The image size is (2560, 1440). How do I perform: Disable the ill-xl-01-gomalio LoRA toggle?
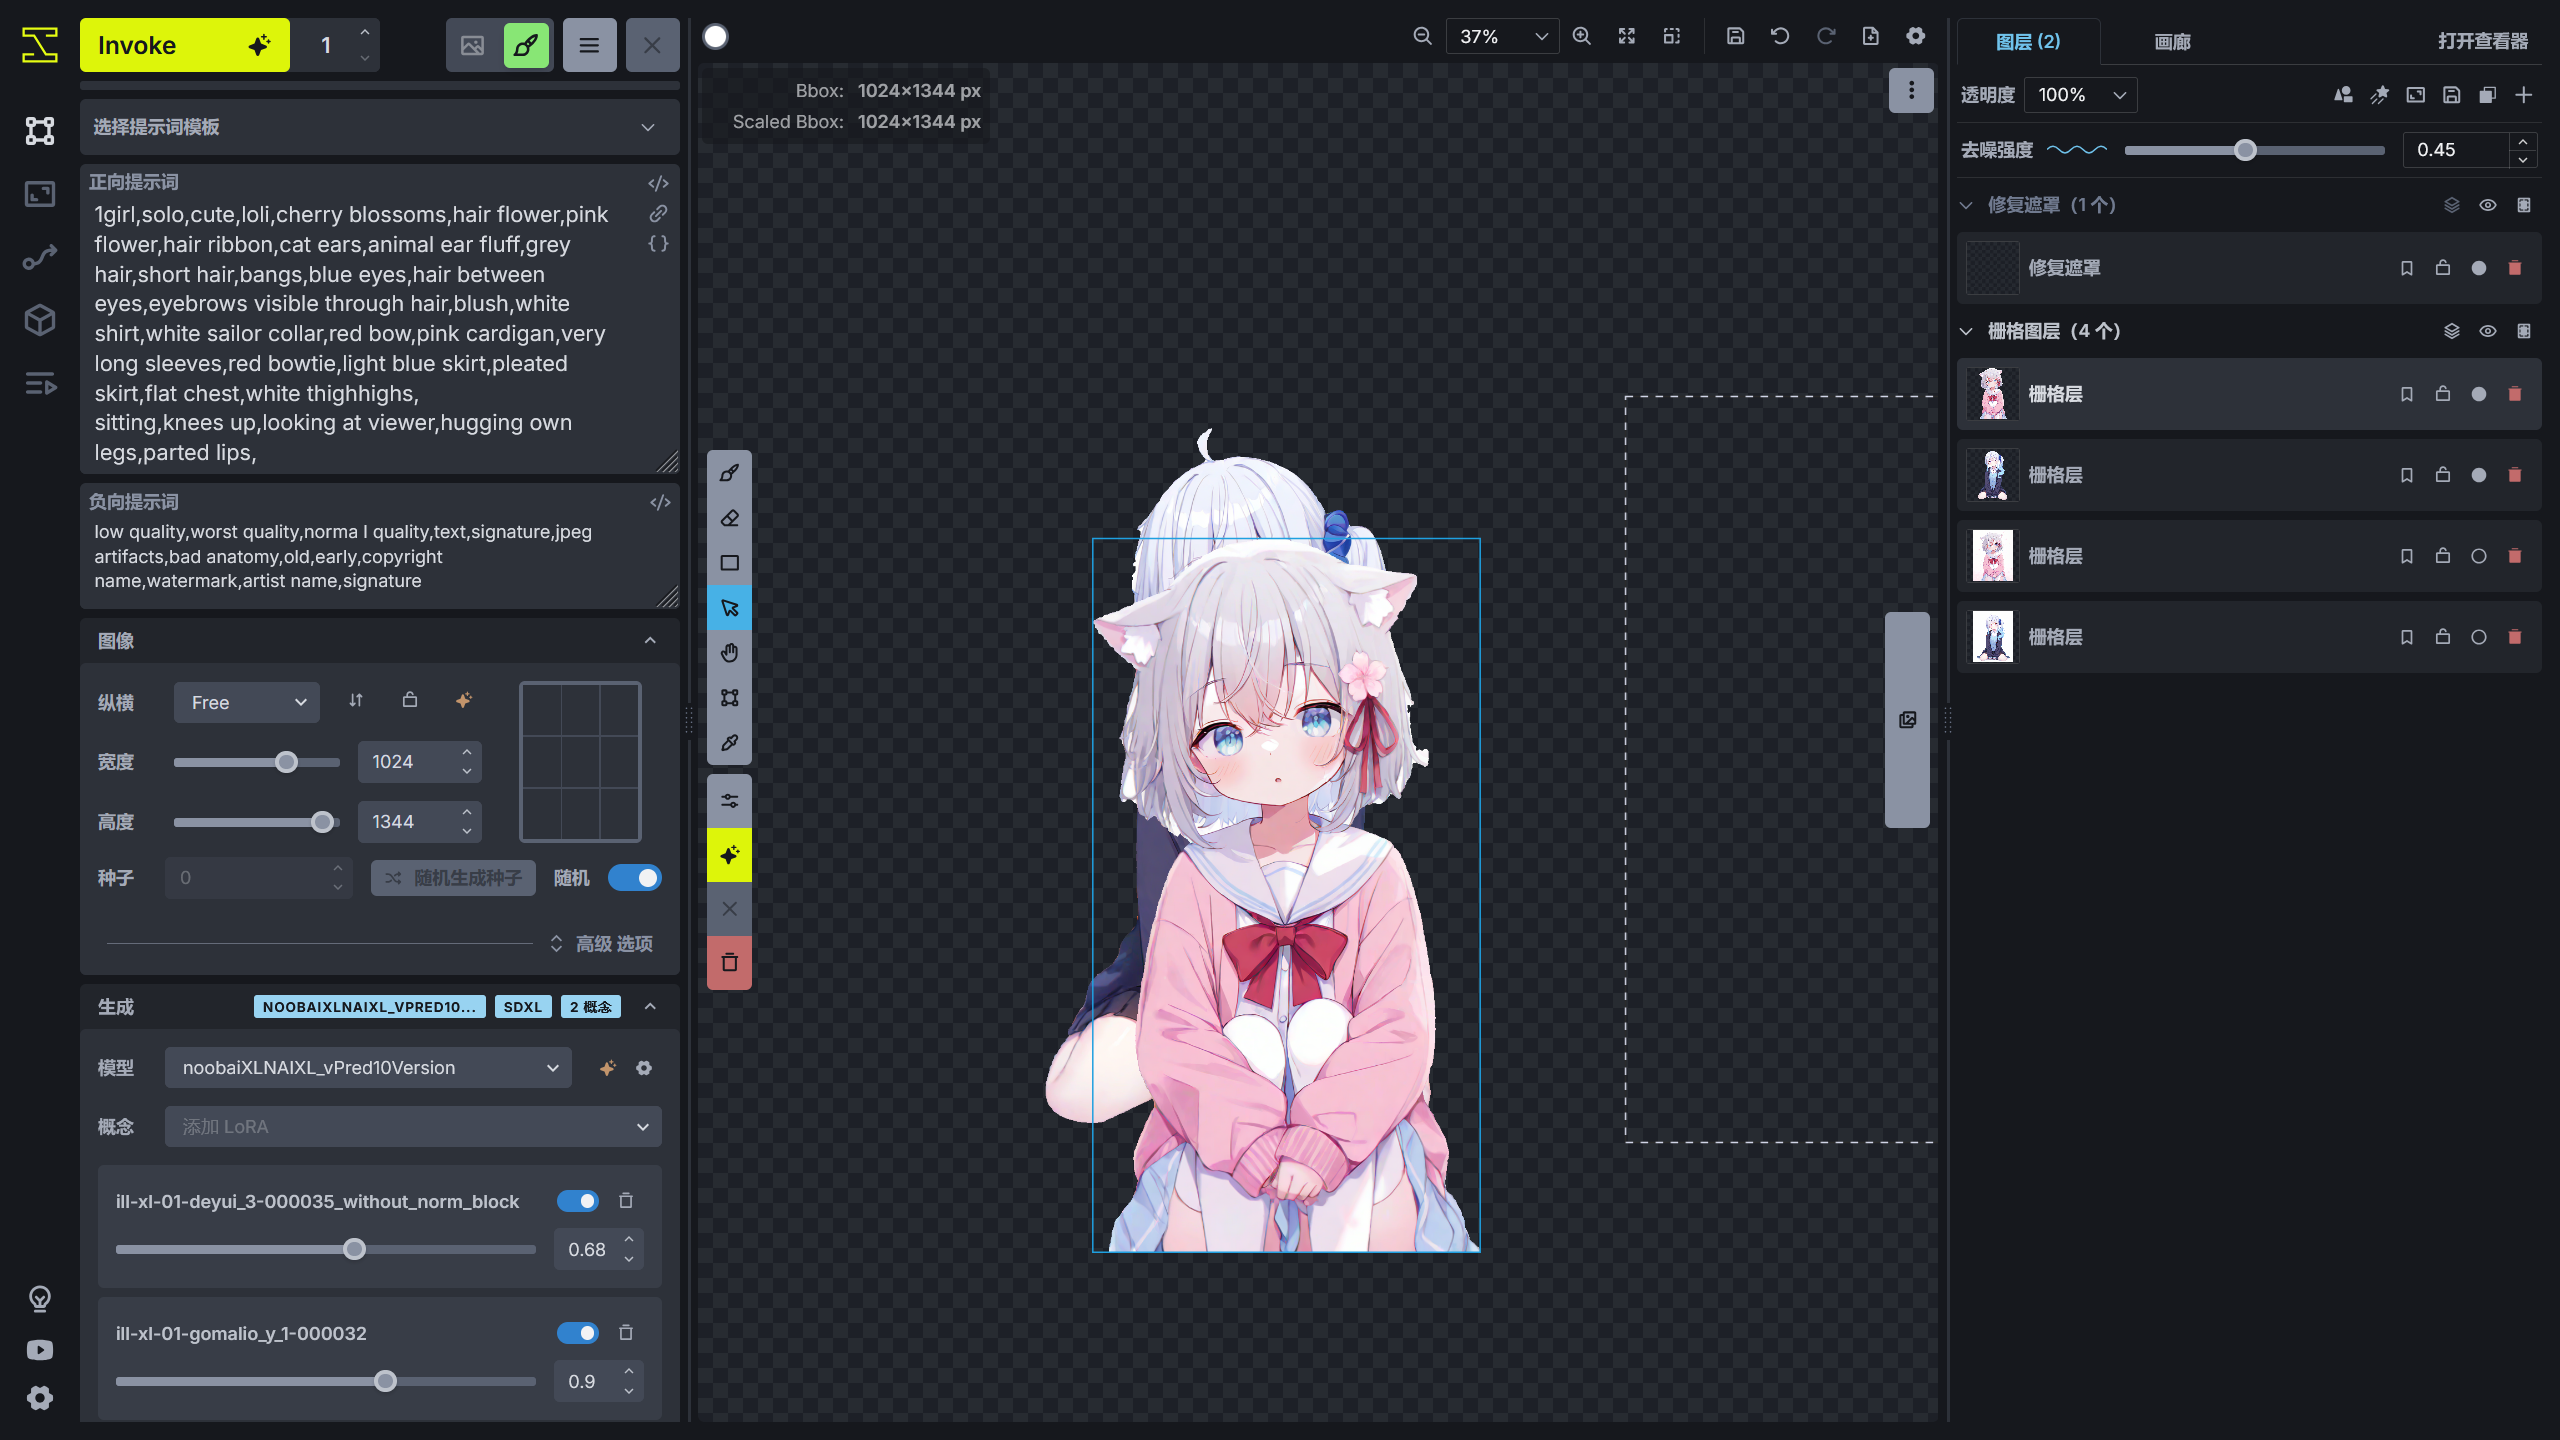tap(577, 1333)
